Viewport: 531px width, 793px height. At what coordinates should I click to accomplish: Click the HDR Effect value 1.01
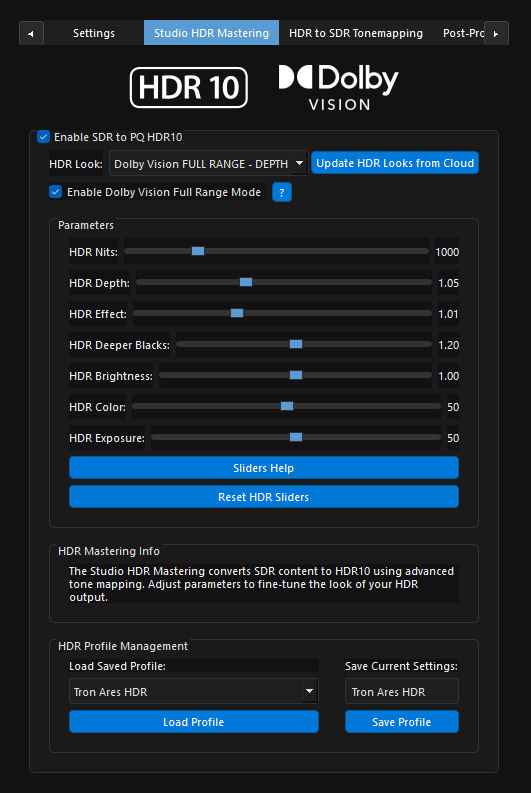pos(449,314)
